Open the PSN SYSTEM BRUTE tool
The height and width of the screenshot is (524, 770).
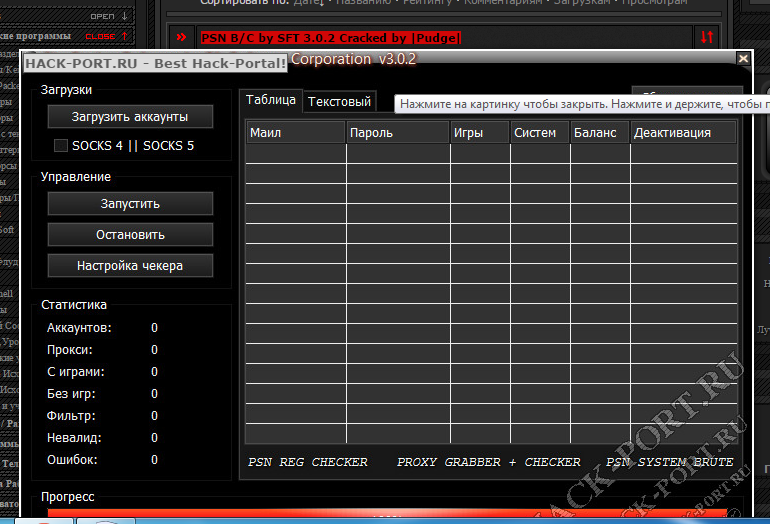669,462
